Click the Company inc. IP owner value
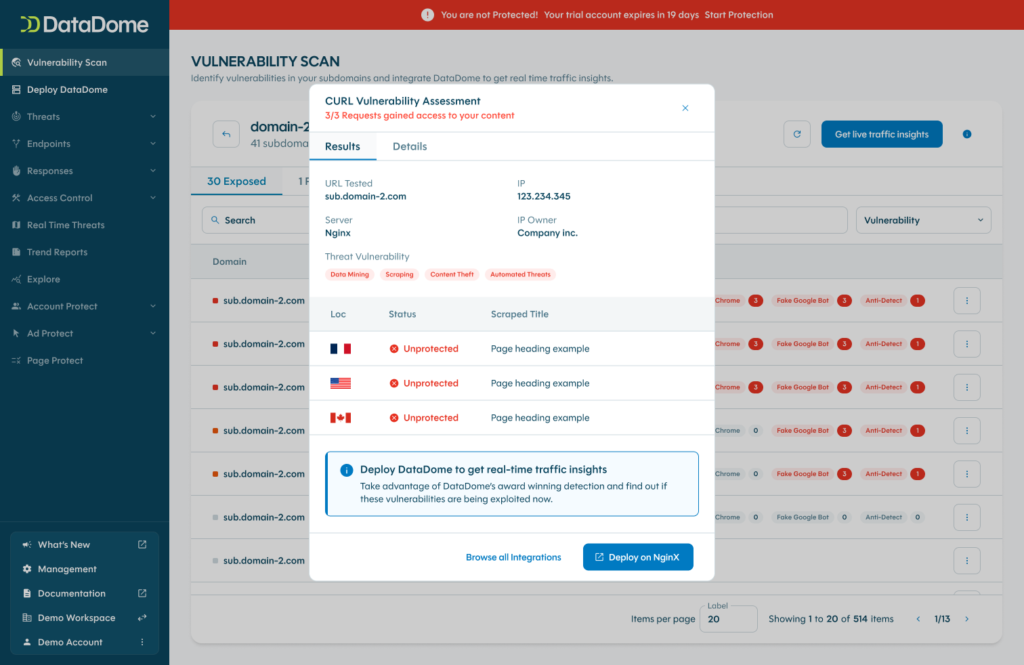Viewport: 1024px width, 665px height. (x=547, y=233)
